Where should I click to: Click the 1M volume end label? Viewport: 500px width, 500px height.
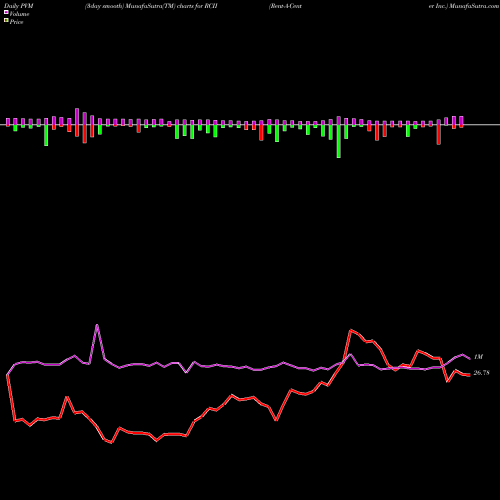tap(478, 357)
